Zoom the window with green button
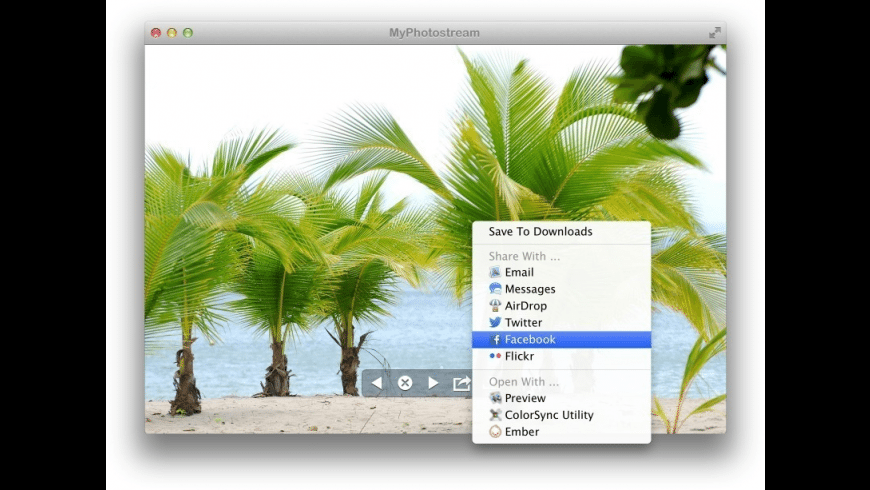Image resolution: width=870 pixels, height=490 pixels. 188,33
